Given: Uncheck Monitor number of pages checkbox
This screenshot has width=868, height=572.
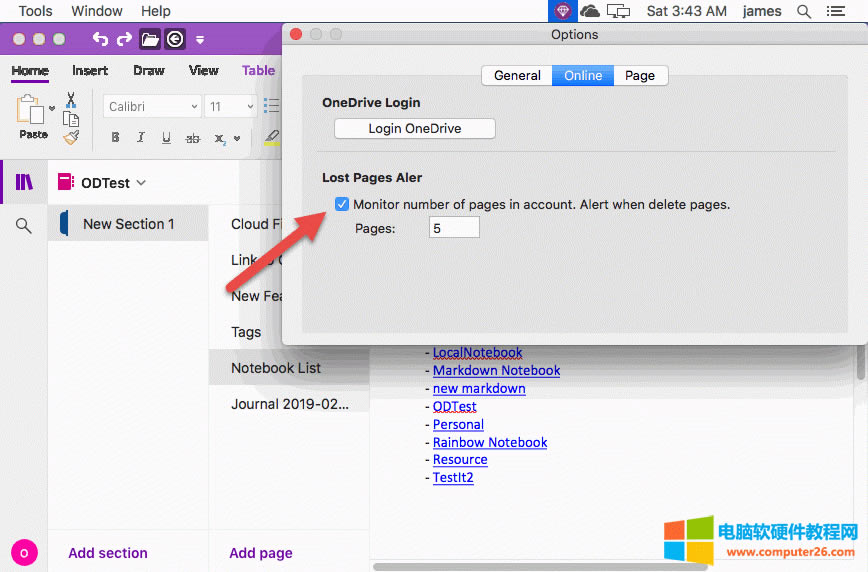Looking at the screenshot, I should 342,204.
